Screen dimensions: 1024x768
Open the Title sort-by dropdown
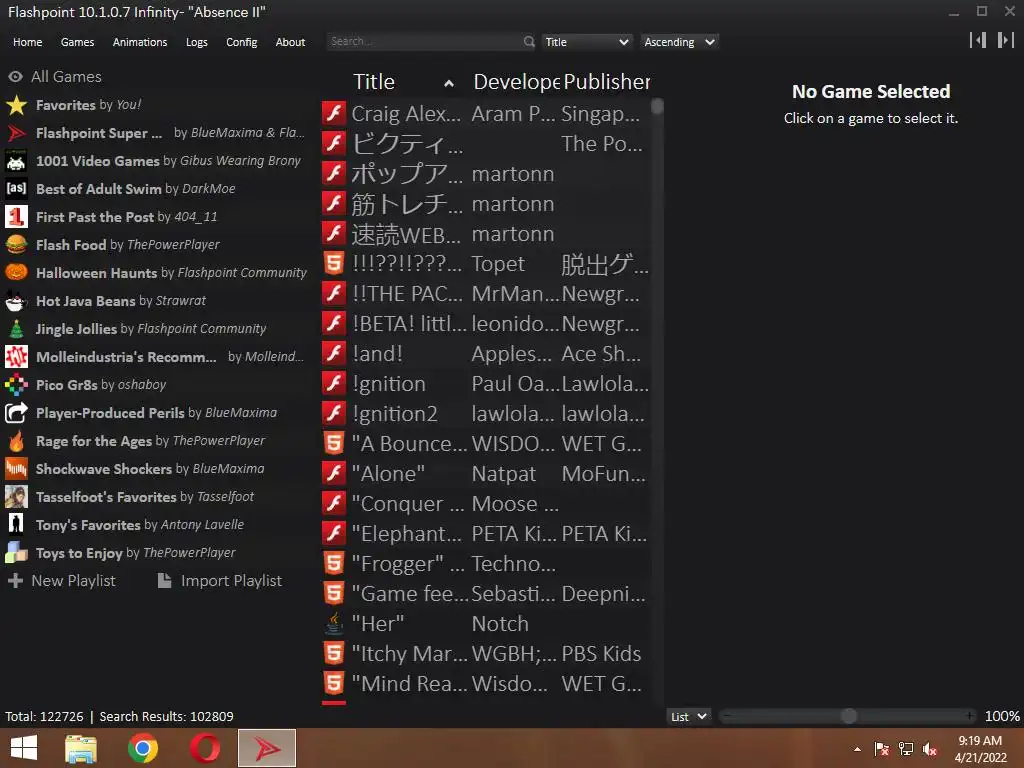click(586, 42)
